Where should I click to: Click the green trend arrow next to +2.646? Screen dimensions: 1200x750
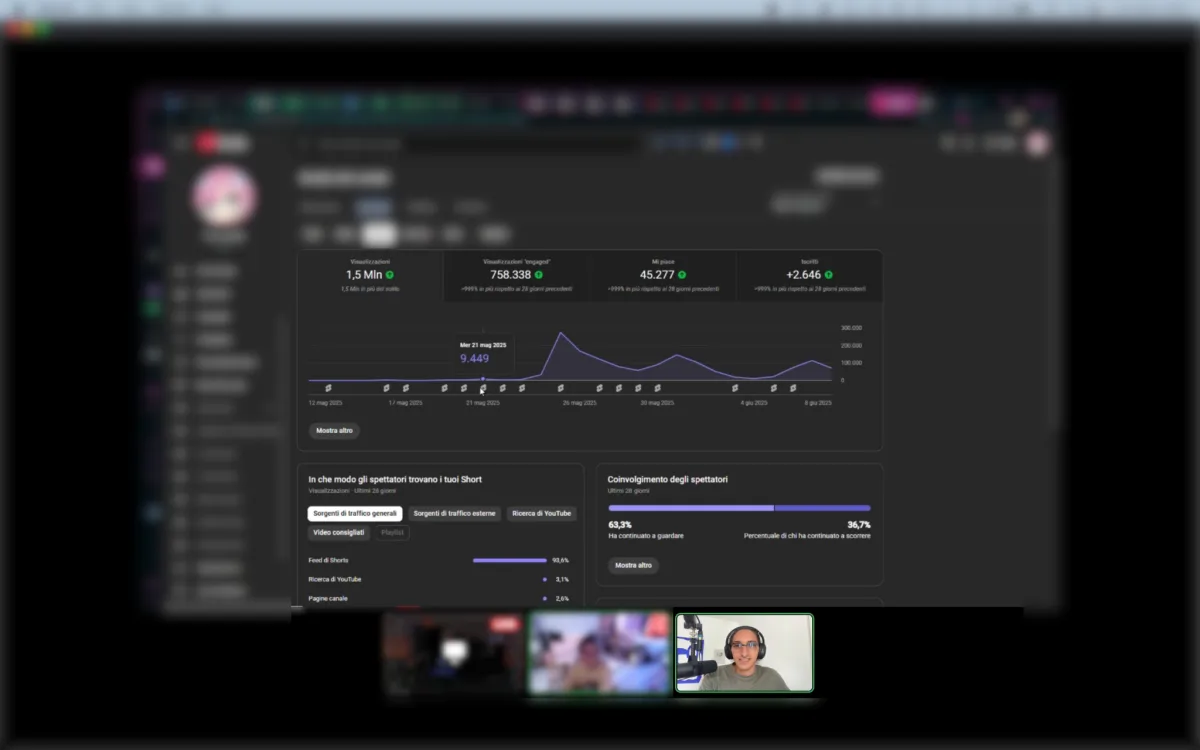click(x=829, y=274)
